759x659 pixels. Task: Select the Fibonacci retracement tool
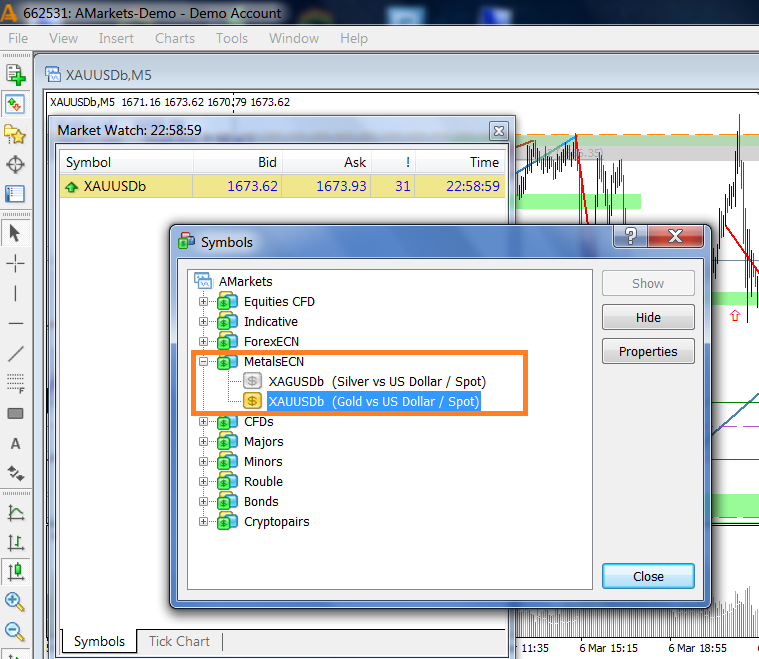[x=15, y=383]
